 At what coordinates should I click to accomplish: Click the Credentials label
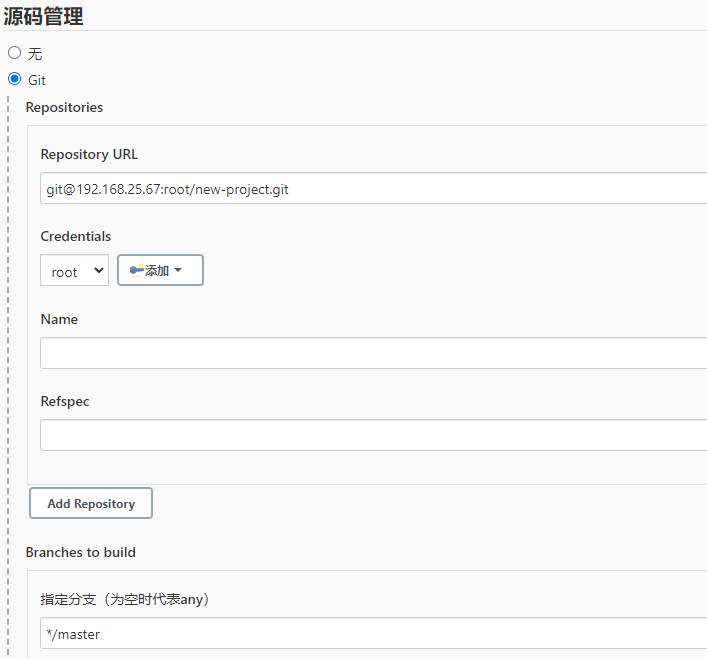point(76,237)
